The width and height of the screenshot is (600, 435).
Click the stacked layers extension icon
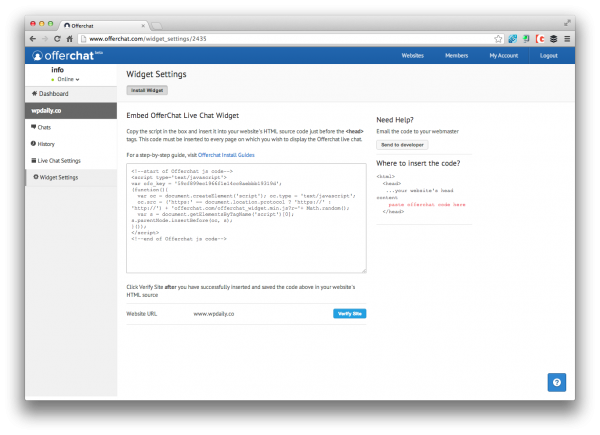coord(553,39)
